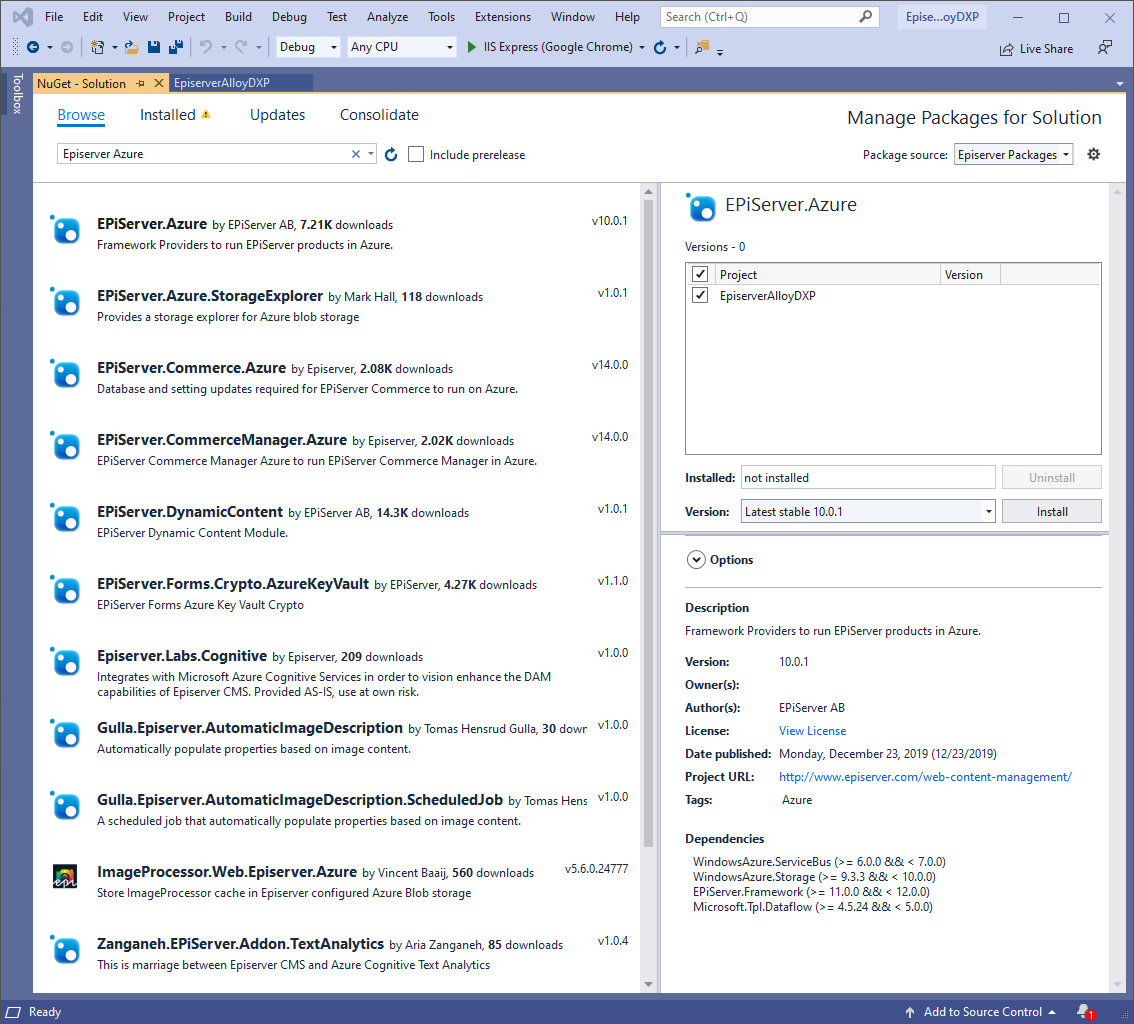The height and width of the screenshot is (1024, 1134).
Task: Open NuGet package source settings gear
Action: tap(1093, 154)
